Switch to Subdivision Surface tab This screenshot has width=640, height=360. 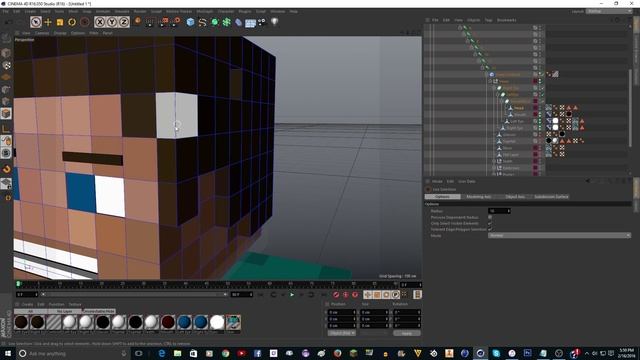(x=551, y=197)
